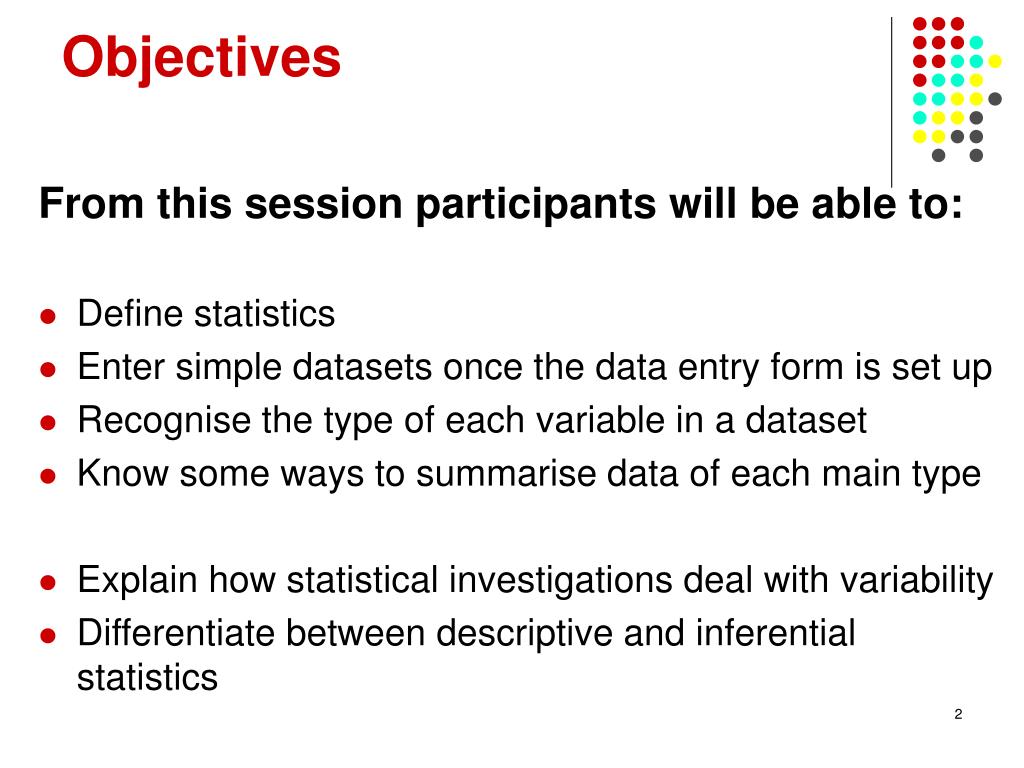1024x768 pixels.
Task: Click the red Objectives title
Action: pyautogui.click(x=201, y=59)
